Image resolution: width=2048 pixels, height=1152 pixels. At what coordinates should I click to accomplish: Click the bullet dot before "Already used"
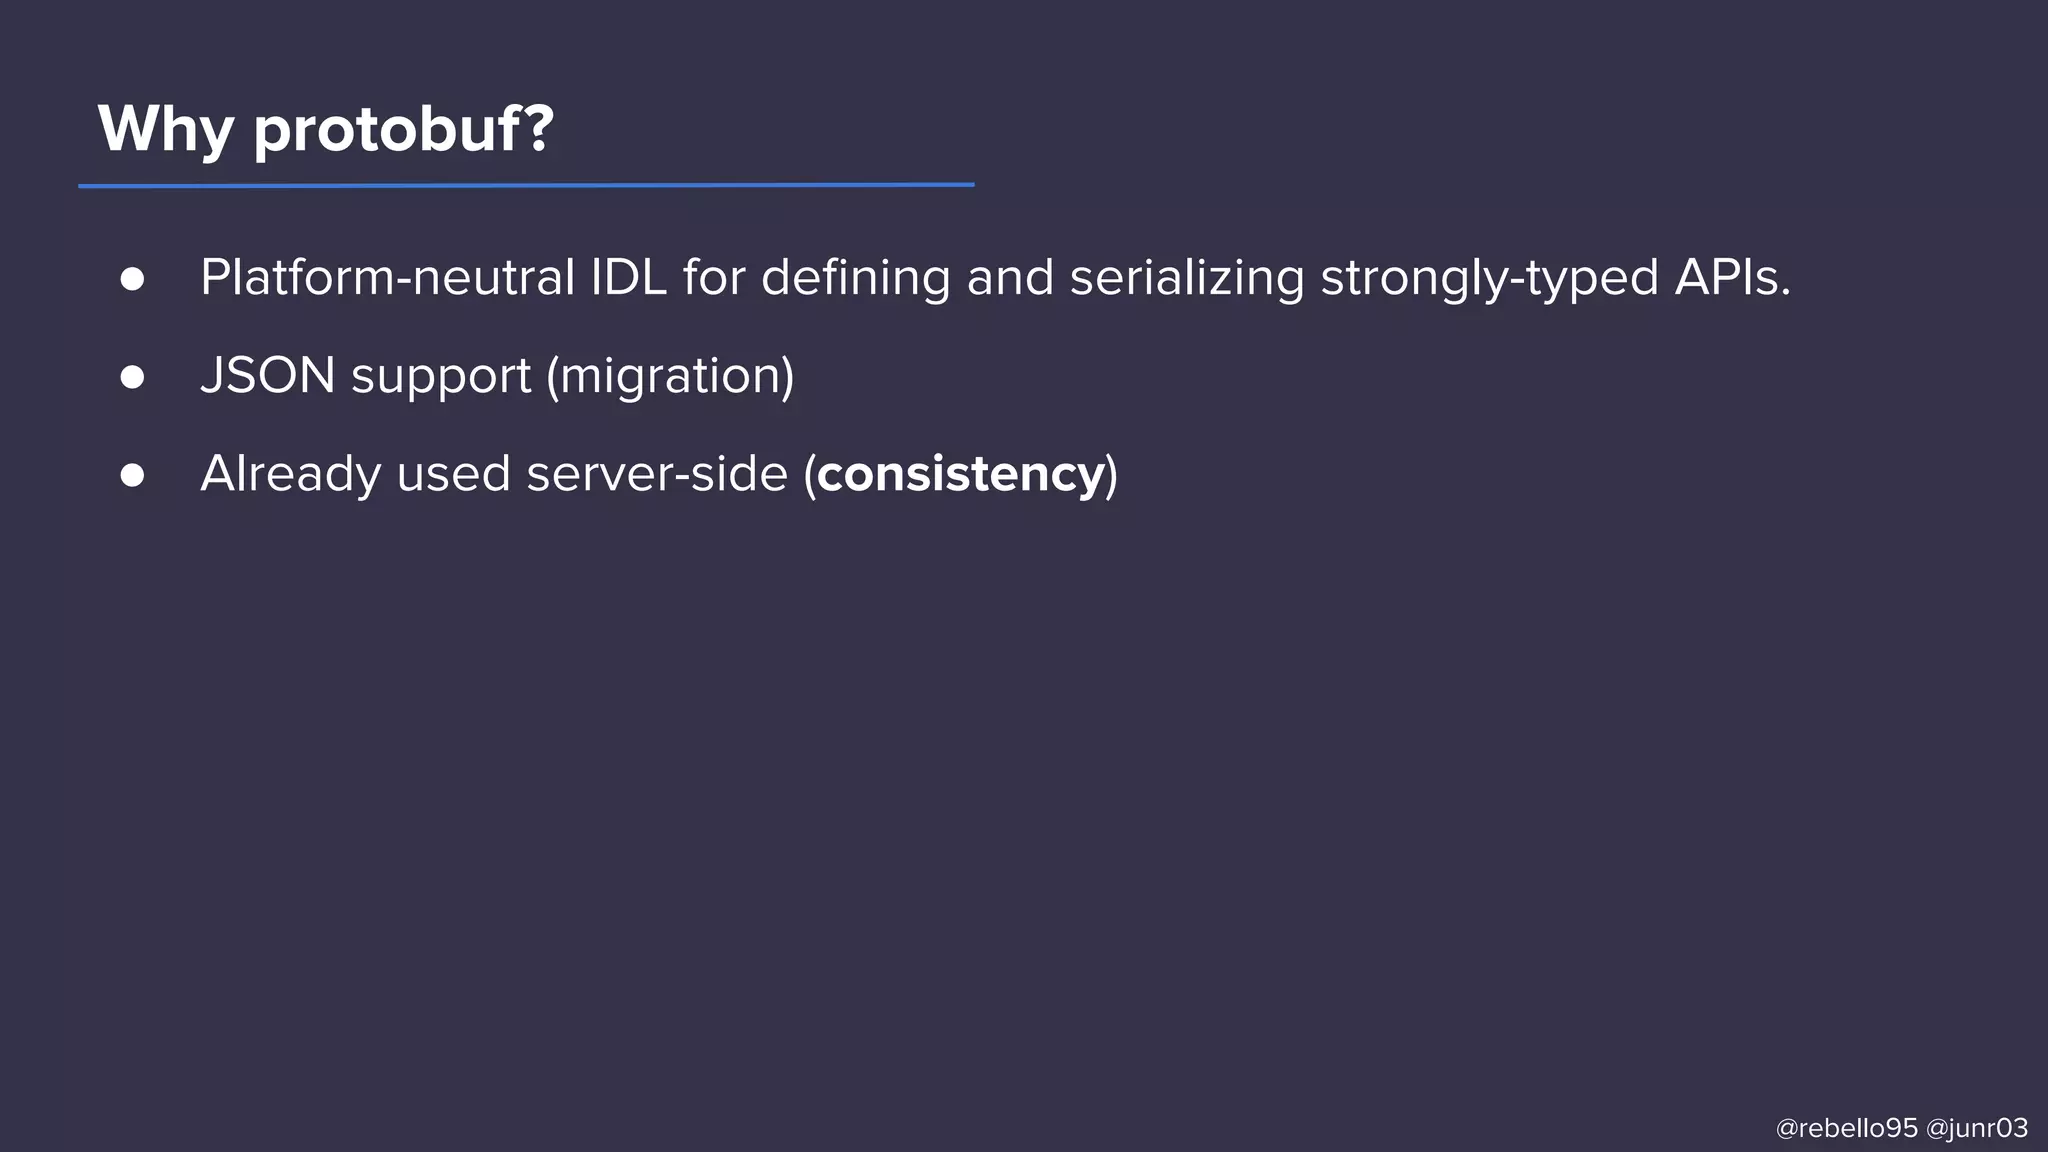click(132, 475)
